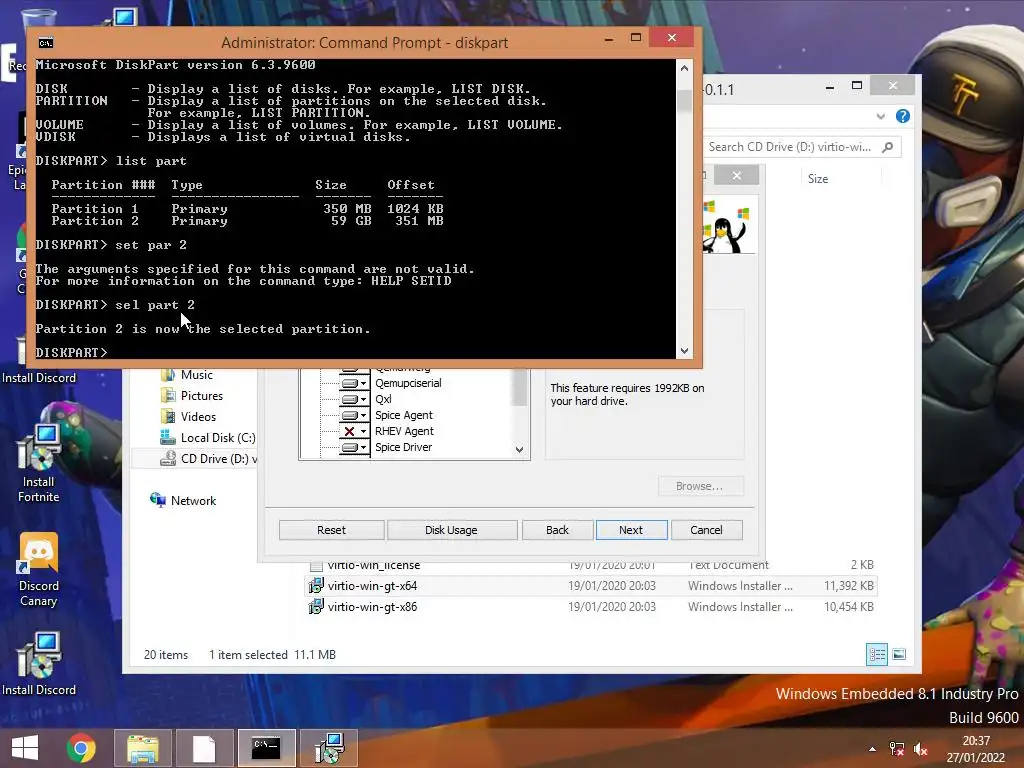The height and width of the screenshot is (768, 1024).
Task: Switch to the installer taskbar button
Action: pyautogui.click(x=328, y=748)
